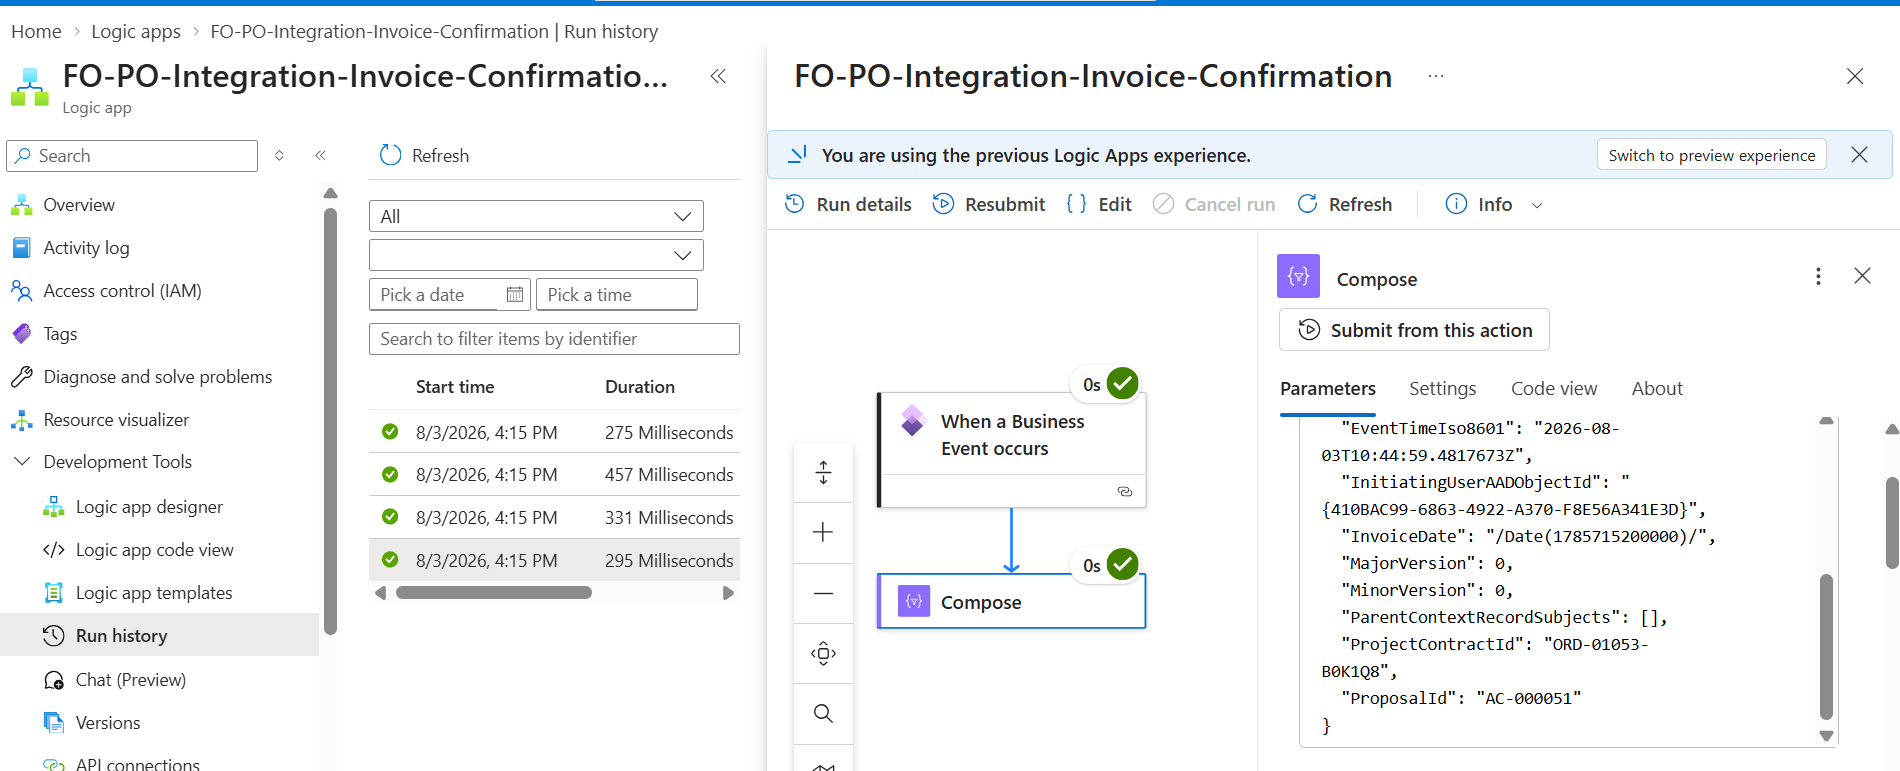Select the run lasting 457 Milliseconds
The height and width of the screenshot is (771, 1900).
554,475
